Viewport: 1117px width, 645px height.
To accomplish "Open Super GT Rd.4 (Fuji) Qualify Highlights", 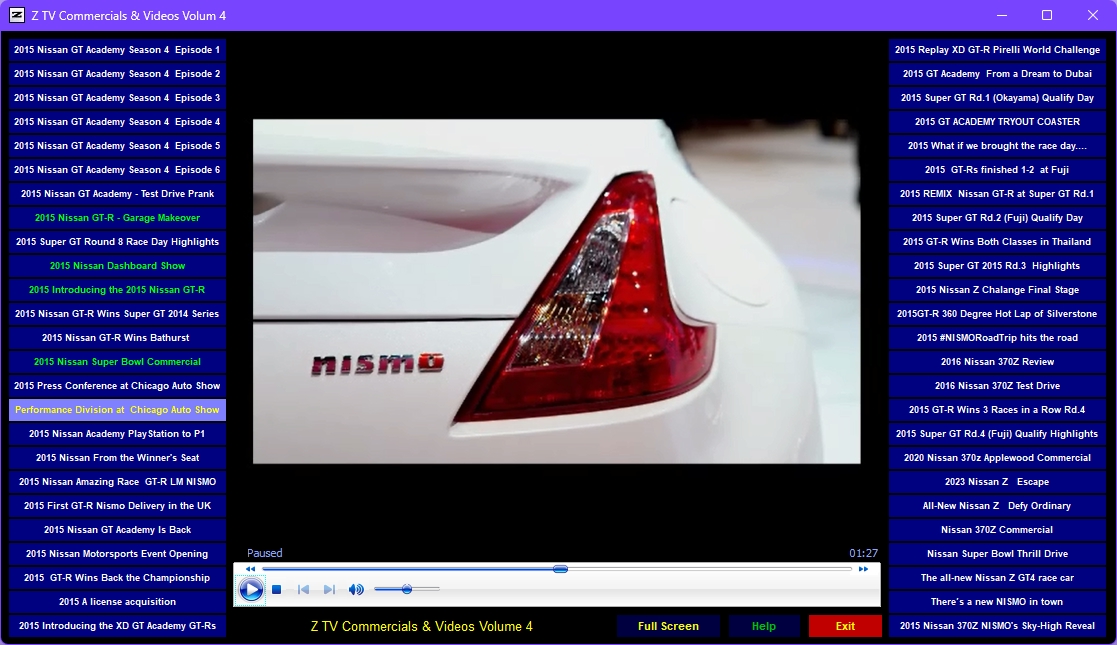I will tap(997, 433).
